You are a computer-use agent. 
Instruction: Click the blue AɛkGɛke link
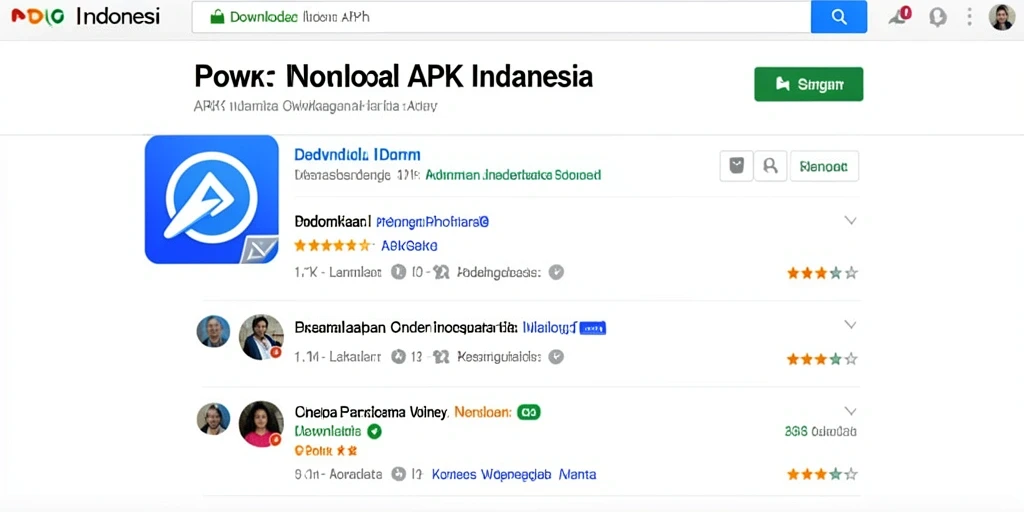point(409,246)
